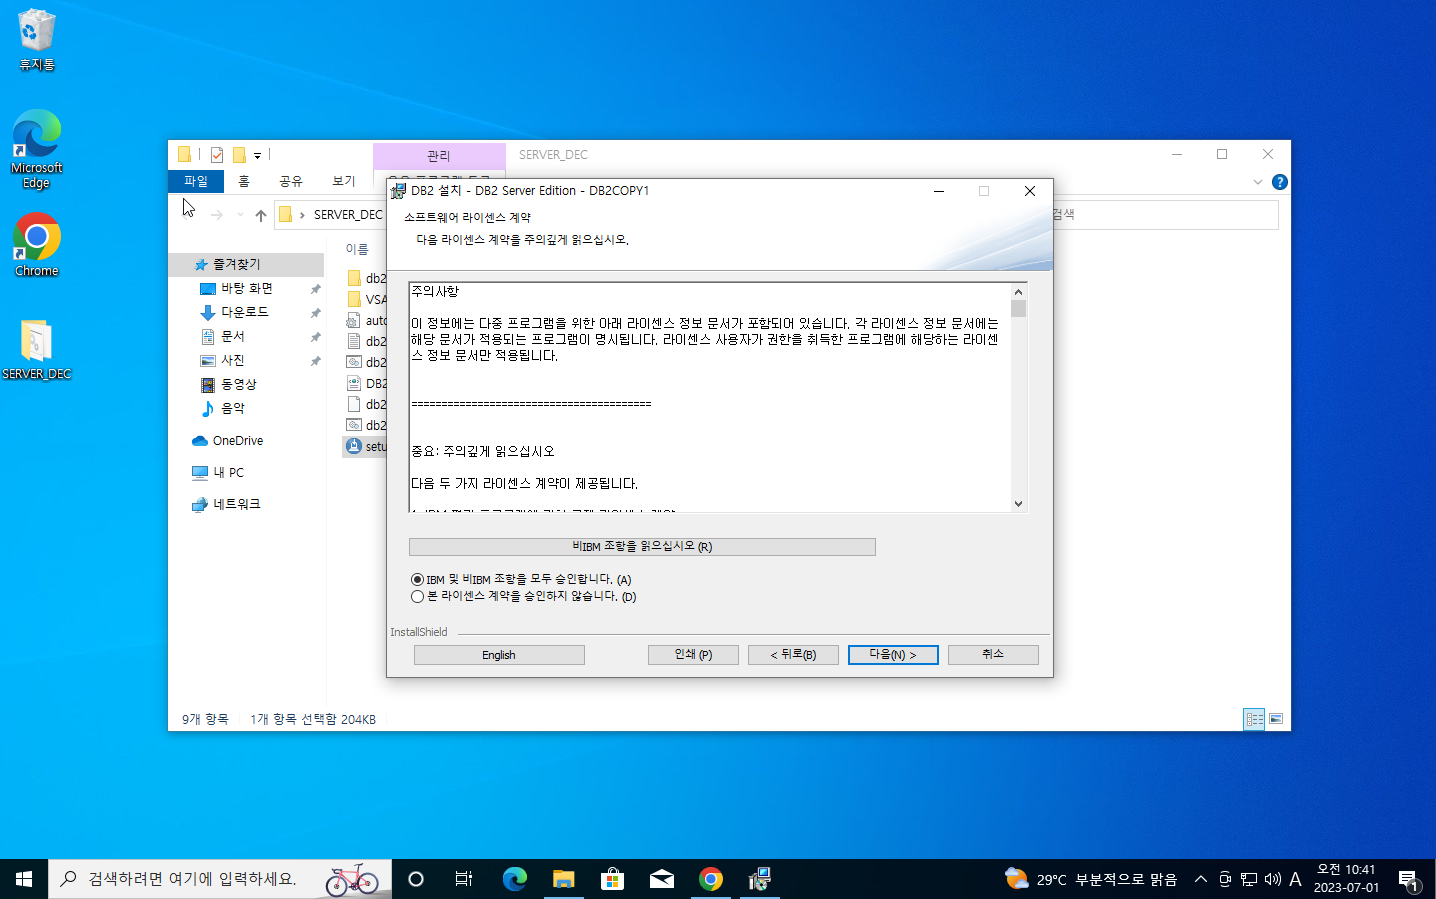Screen dimensions: 1436x899
Task: Open recent locations dropdown in Explorer
Action: click(x=240, y=215)
